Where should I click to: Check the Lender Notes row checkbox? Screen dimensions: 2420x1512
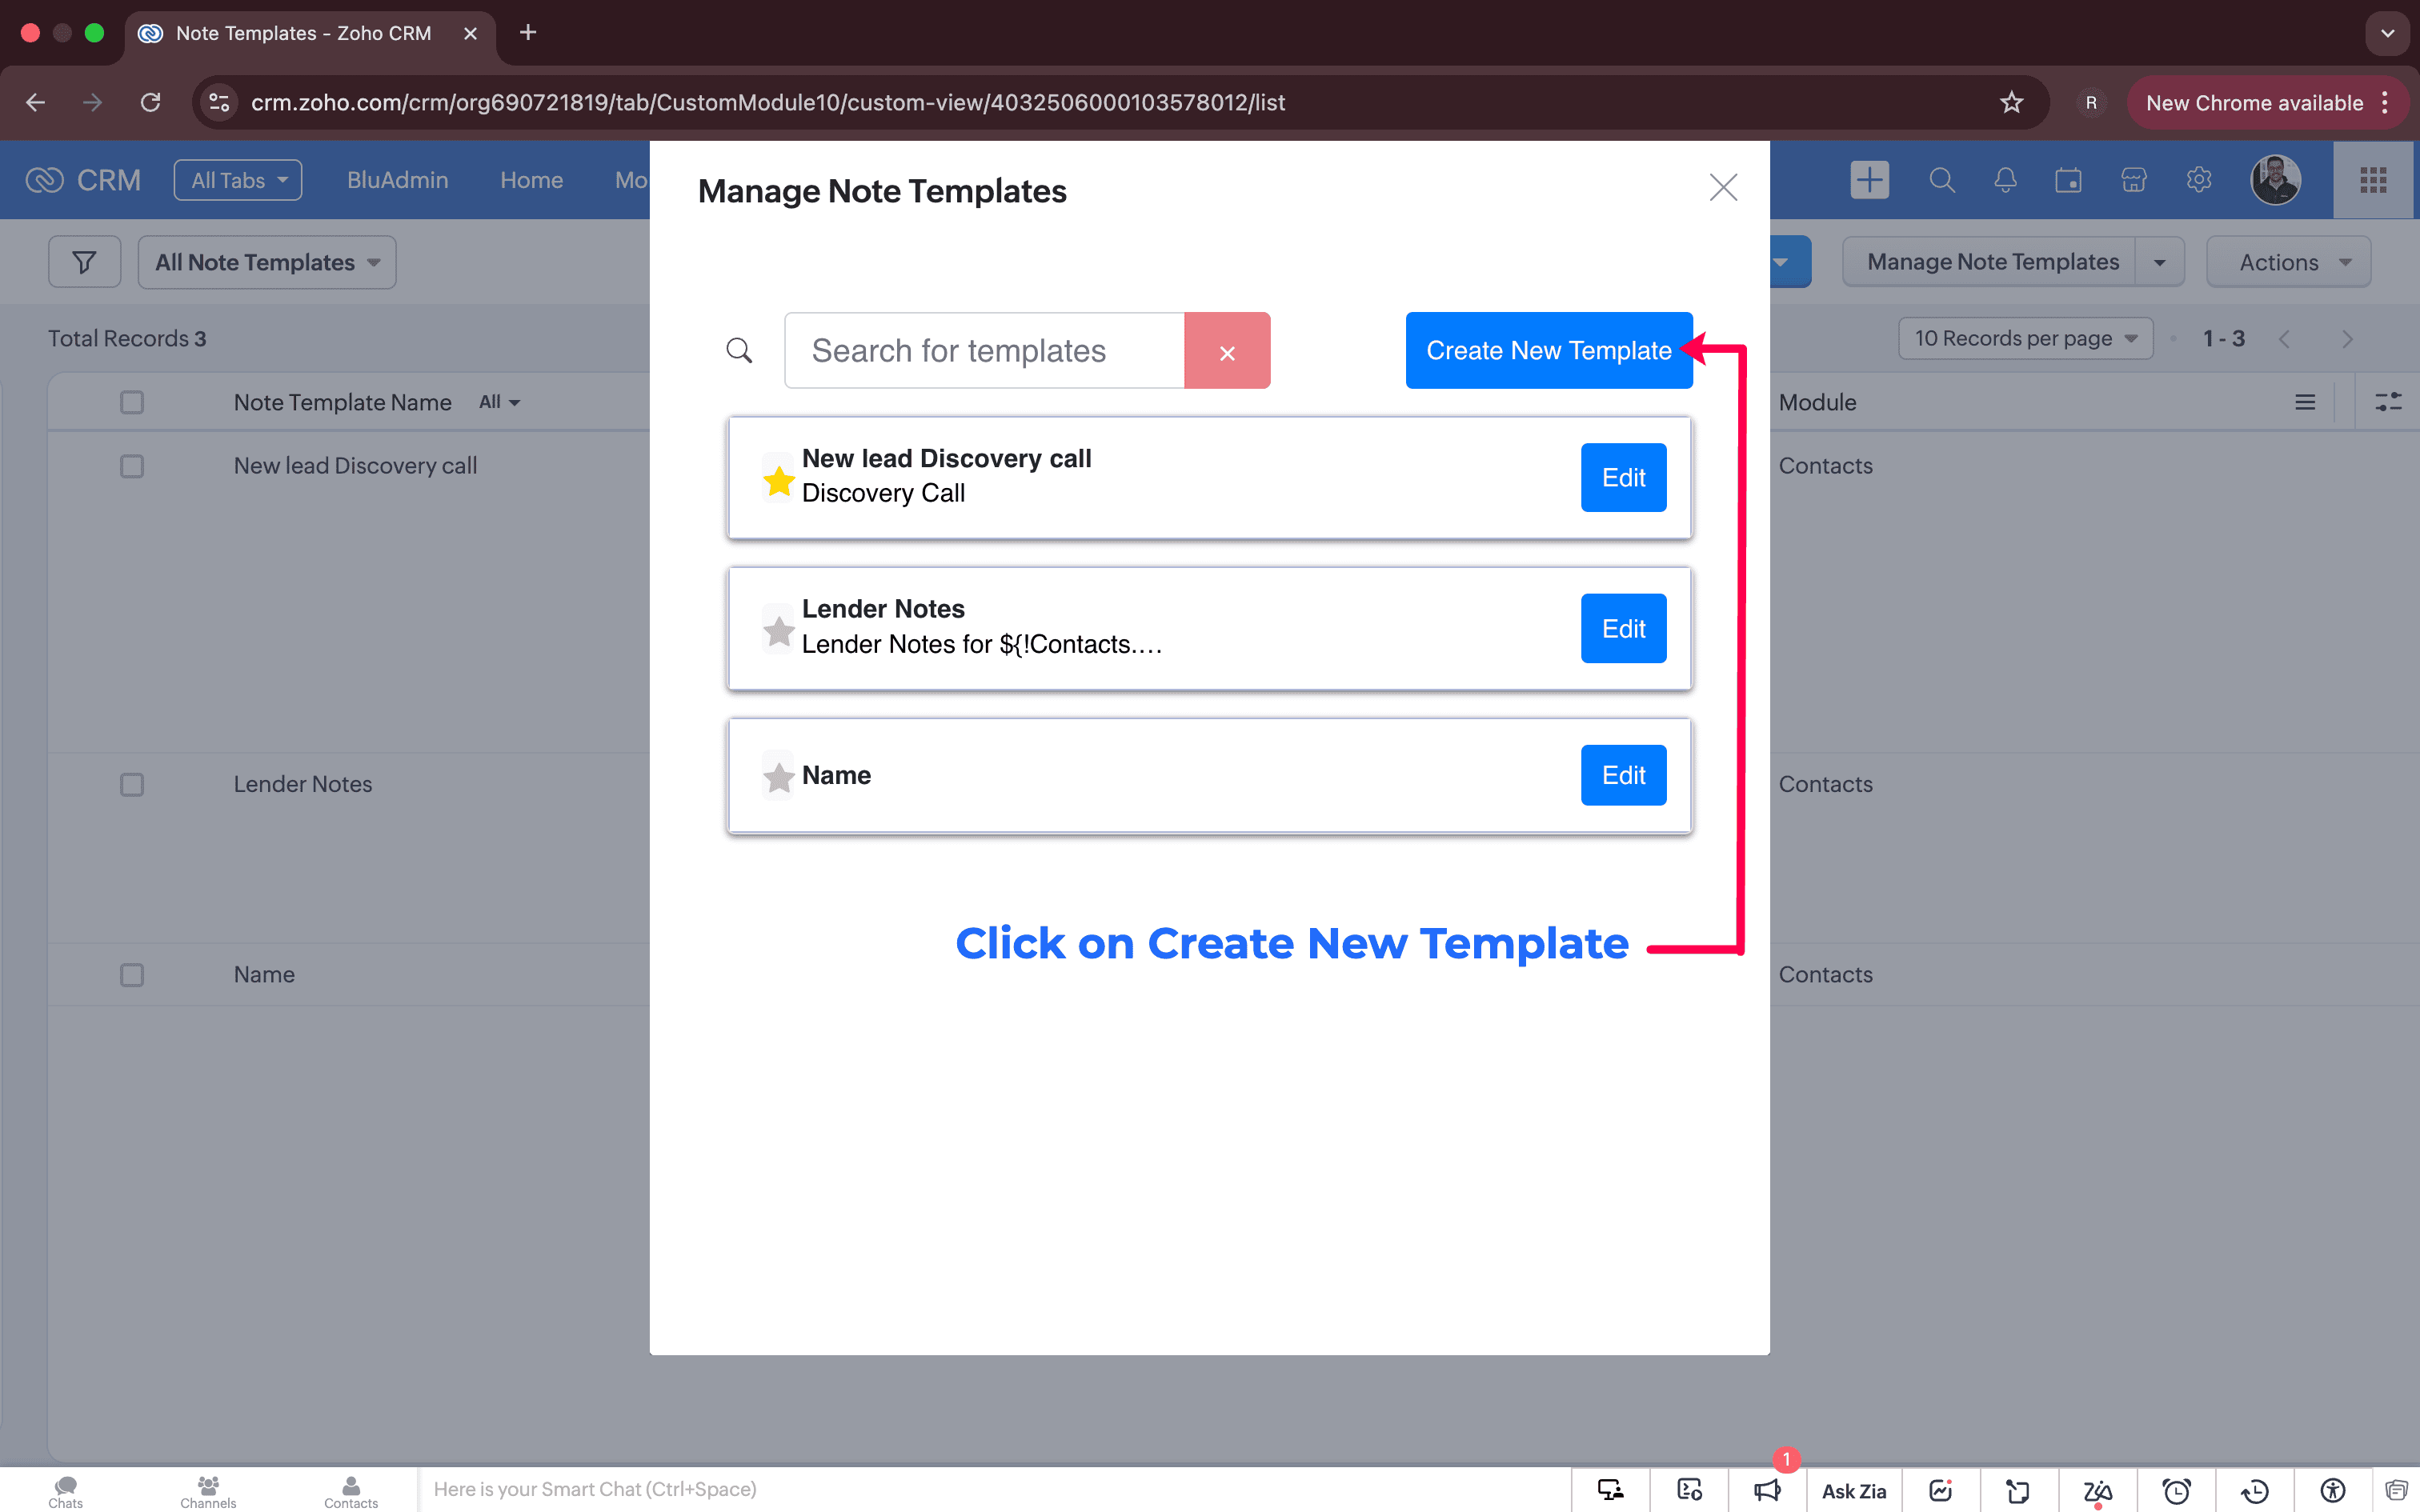(x=132, y=785)
